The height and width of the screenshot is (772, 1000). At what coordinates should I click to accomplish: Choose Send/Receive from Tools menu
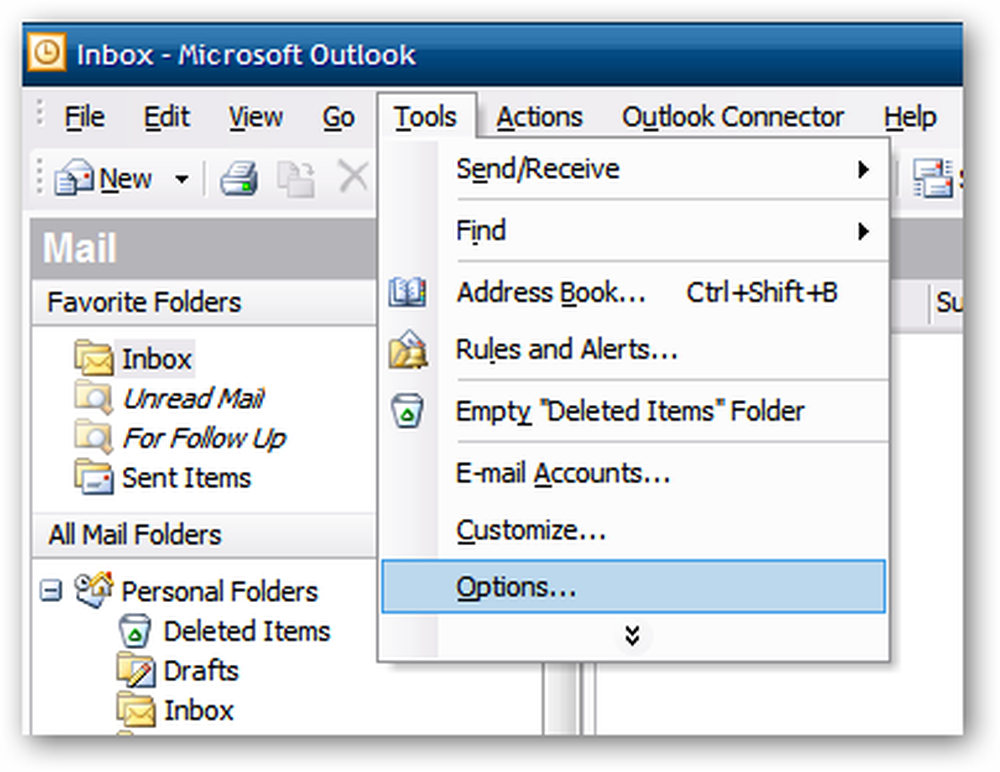[x=633, y=170]
